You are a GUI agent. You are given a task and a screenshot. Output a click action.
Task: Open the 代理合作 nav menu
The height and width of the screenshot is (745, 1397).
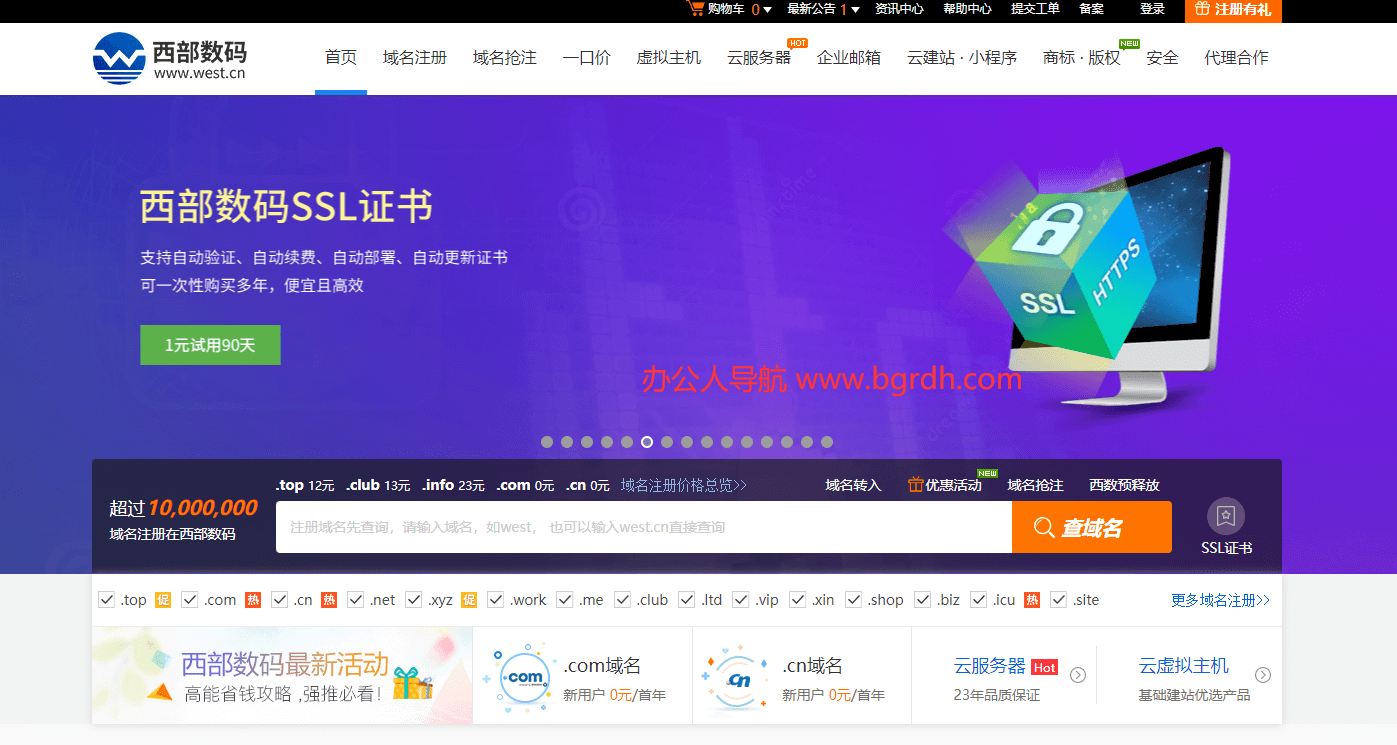click(1237, 58)
